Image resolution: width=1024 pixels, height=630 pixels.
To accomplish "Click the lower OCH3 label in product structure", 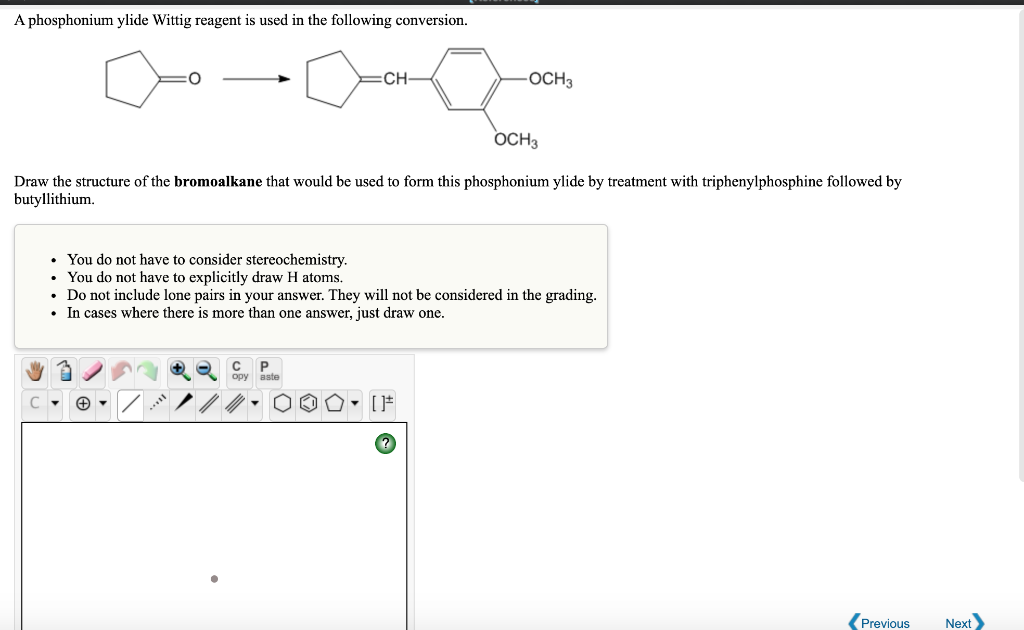I will tap(516, 140).
